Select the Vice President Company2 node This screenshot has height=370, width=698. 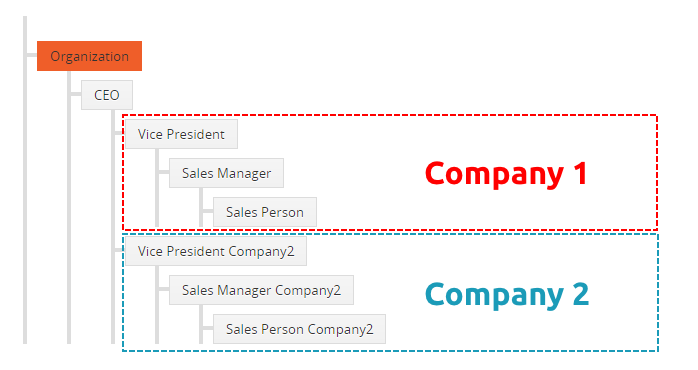click(x=216, y=251)
